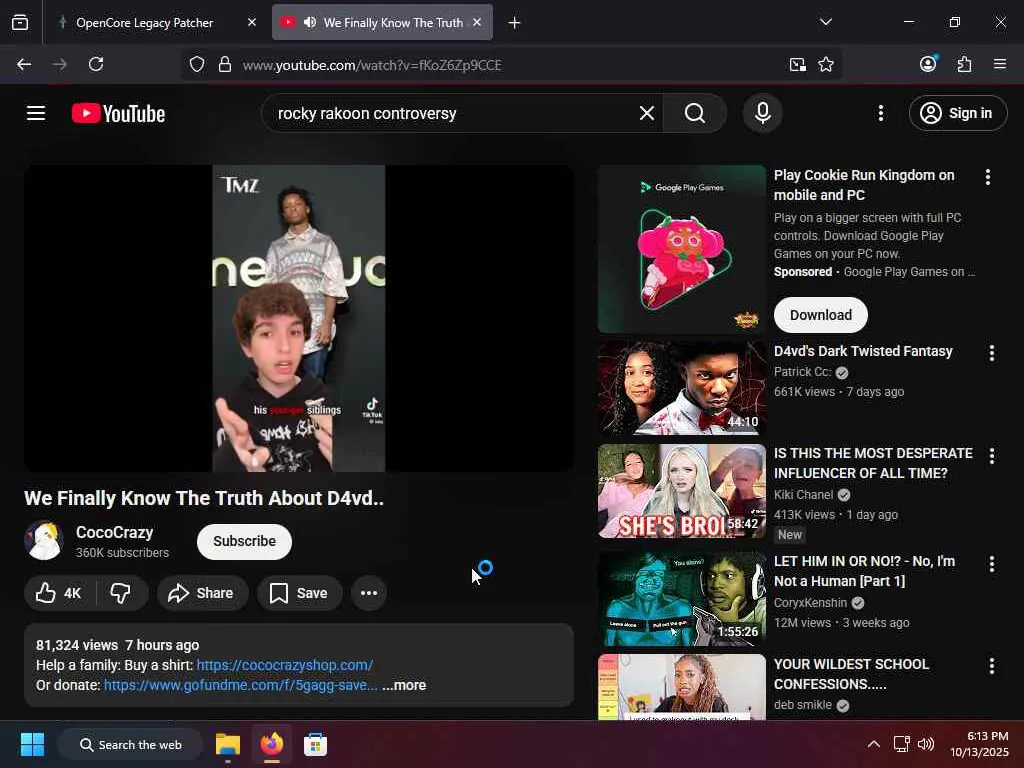Open the browser extensions puzzle icon
This screenshot has width=1024, height=768.
coord(965,64)
